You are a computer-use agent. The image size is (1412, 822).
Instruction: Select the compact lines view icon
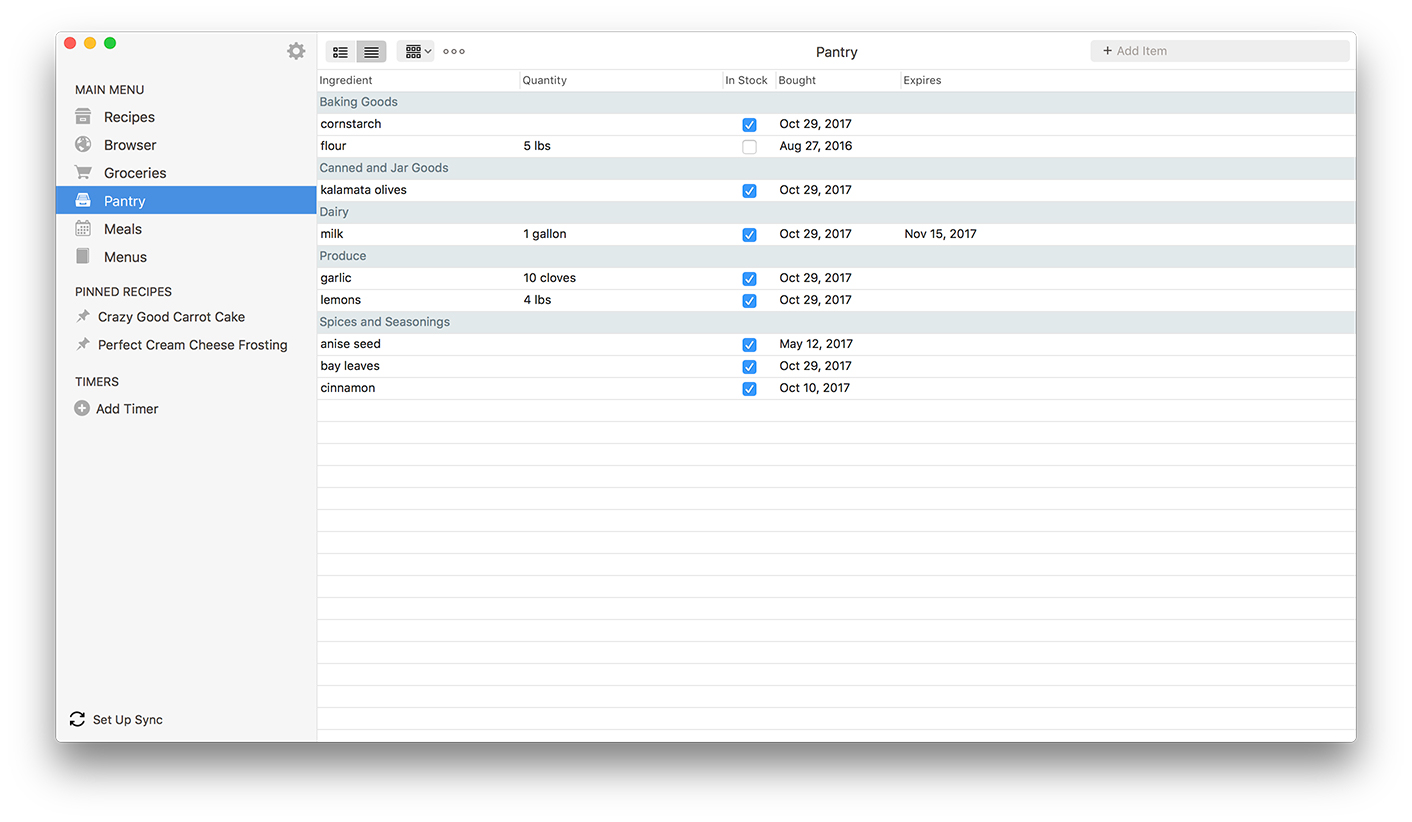[x=371, y=52]
